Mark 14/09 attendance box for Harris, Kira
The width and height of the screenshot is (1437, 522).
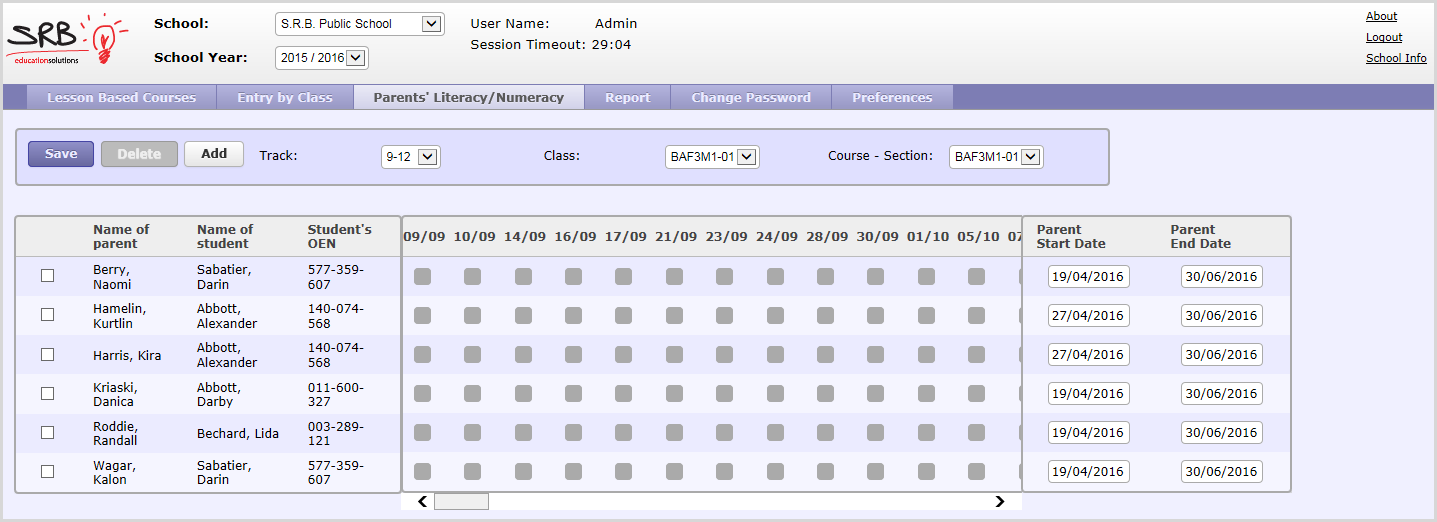(523, 355)
